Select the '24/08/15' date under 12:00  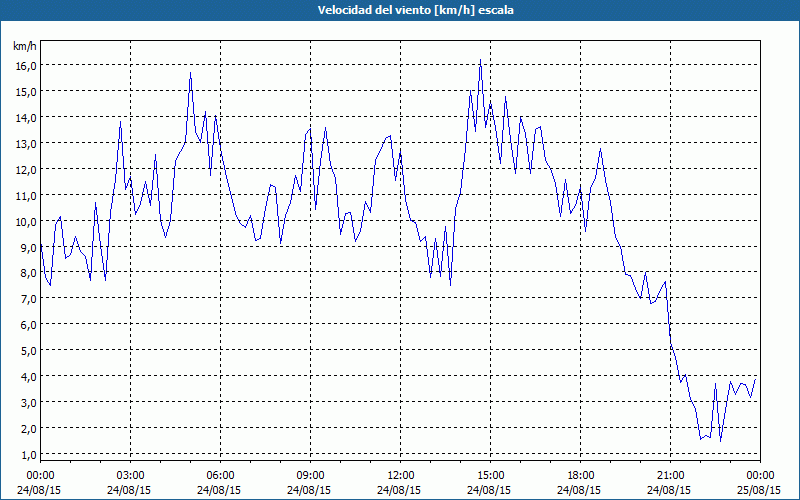pyautogui.click(x=399, y=490)
